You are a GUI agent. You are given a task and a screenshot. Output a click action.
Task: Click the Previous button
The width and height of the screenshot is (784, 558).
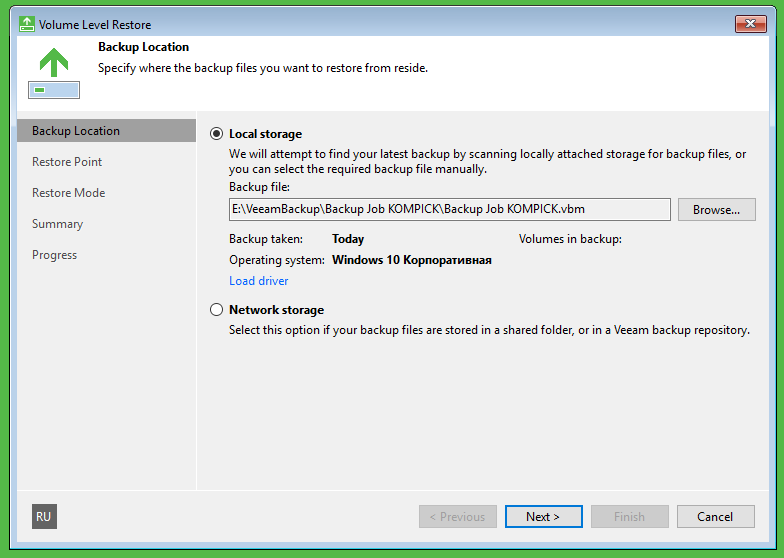[457, 517]
